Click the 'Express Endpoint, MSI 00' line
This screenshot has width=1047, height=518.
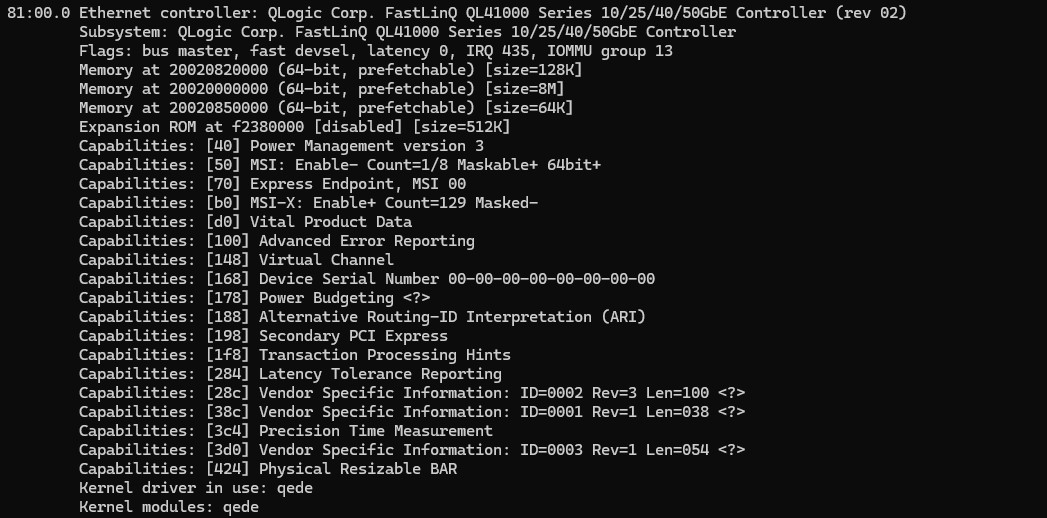pos(272,184)
